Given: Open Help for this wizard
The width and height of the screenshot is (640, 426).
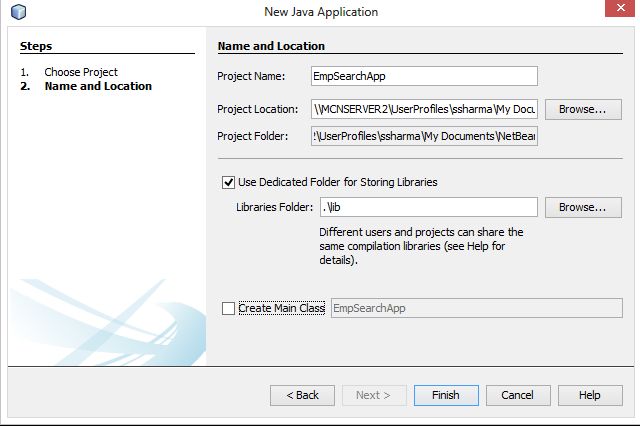Looking at the screenshot, I should click(589, 395).
